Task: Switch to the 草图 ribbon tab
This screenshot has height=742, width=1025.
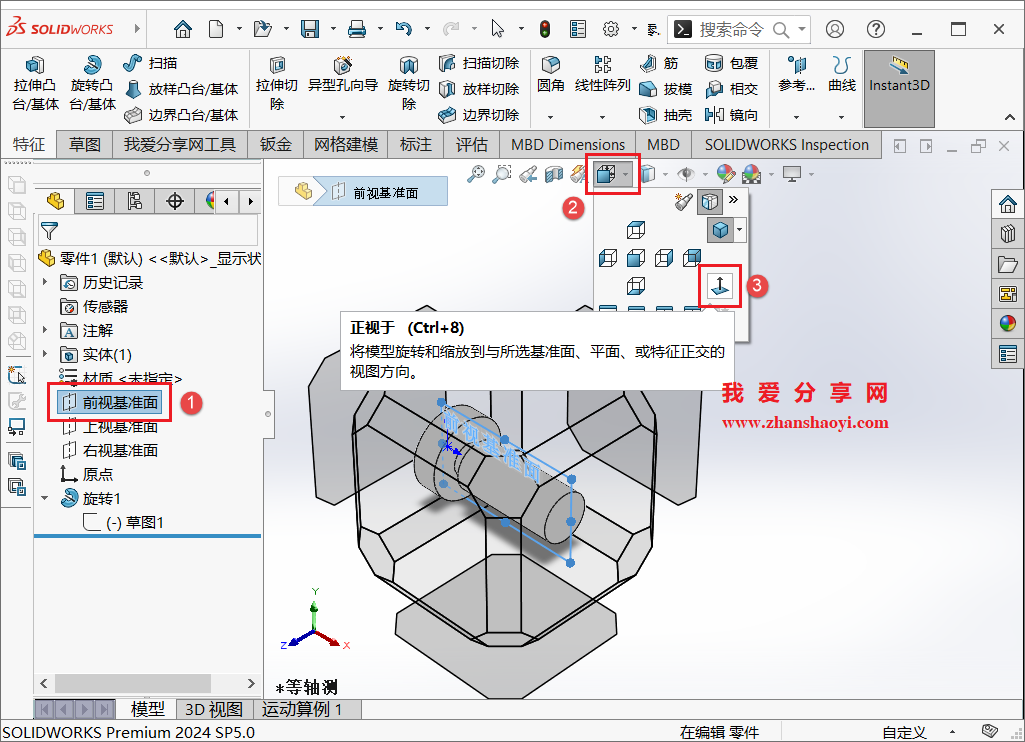Action: (x=85, y=144)
